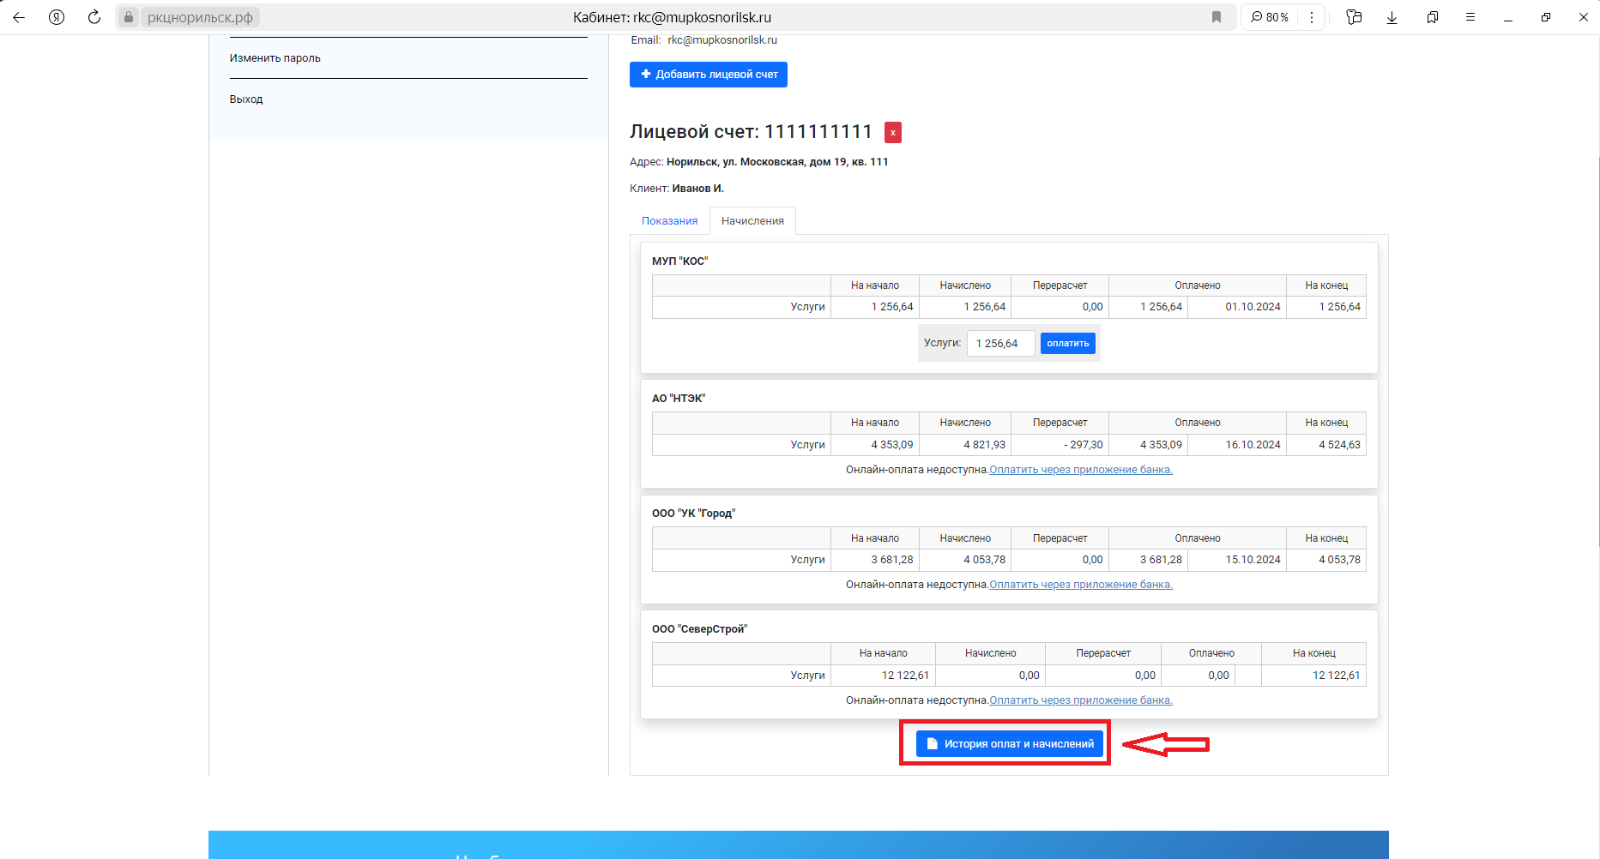Viewport: 1600px width, 859px height.
Task: Click the browser back arrow
Action: (19, 17)
